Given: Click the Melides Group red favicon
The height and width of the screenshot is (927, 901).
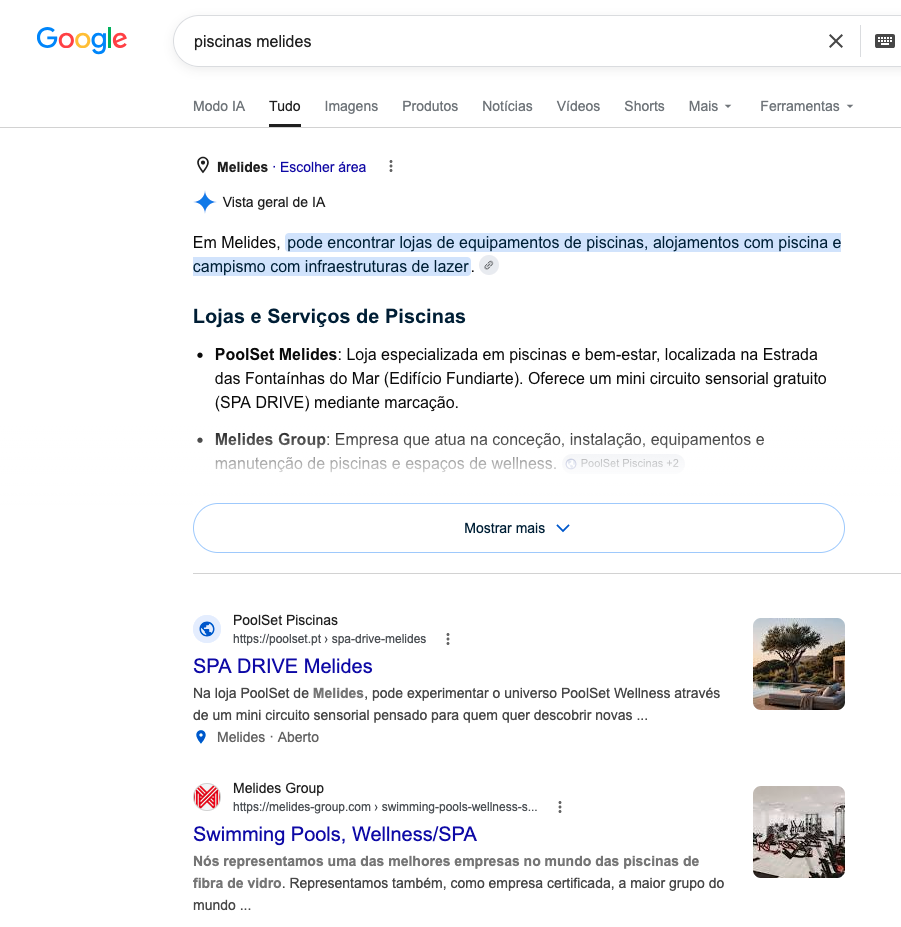Looking at the screenshot, I should tap(207, 797).
